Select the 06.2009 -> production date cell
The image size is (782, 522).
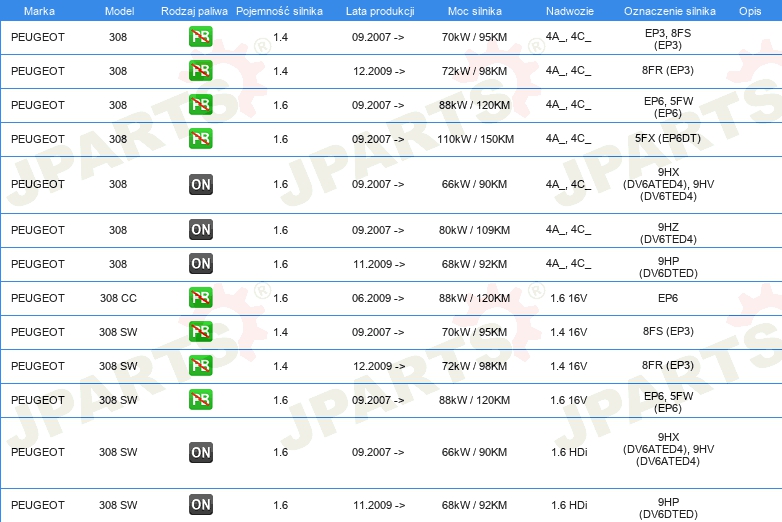coord(378,298)
